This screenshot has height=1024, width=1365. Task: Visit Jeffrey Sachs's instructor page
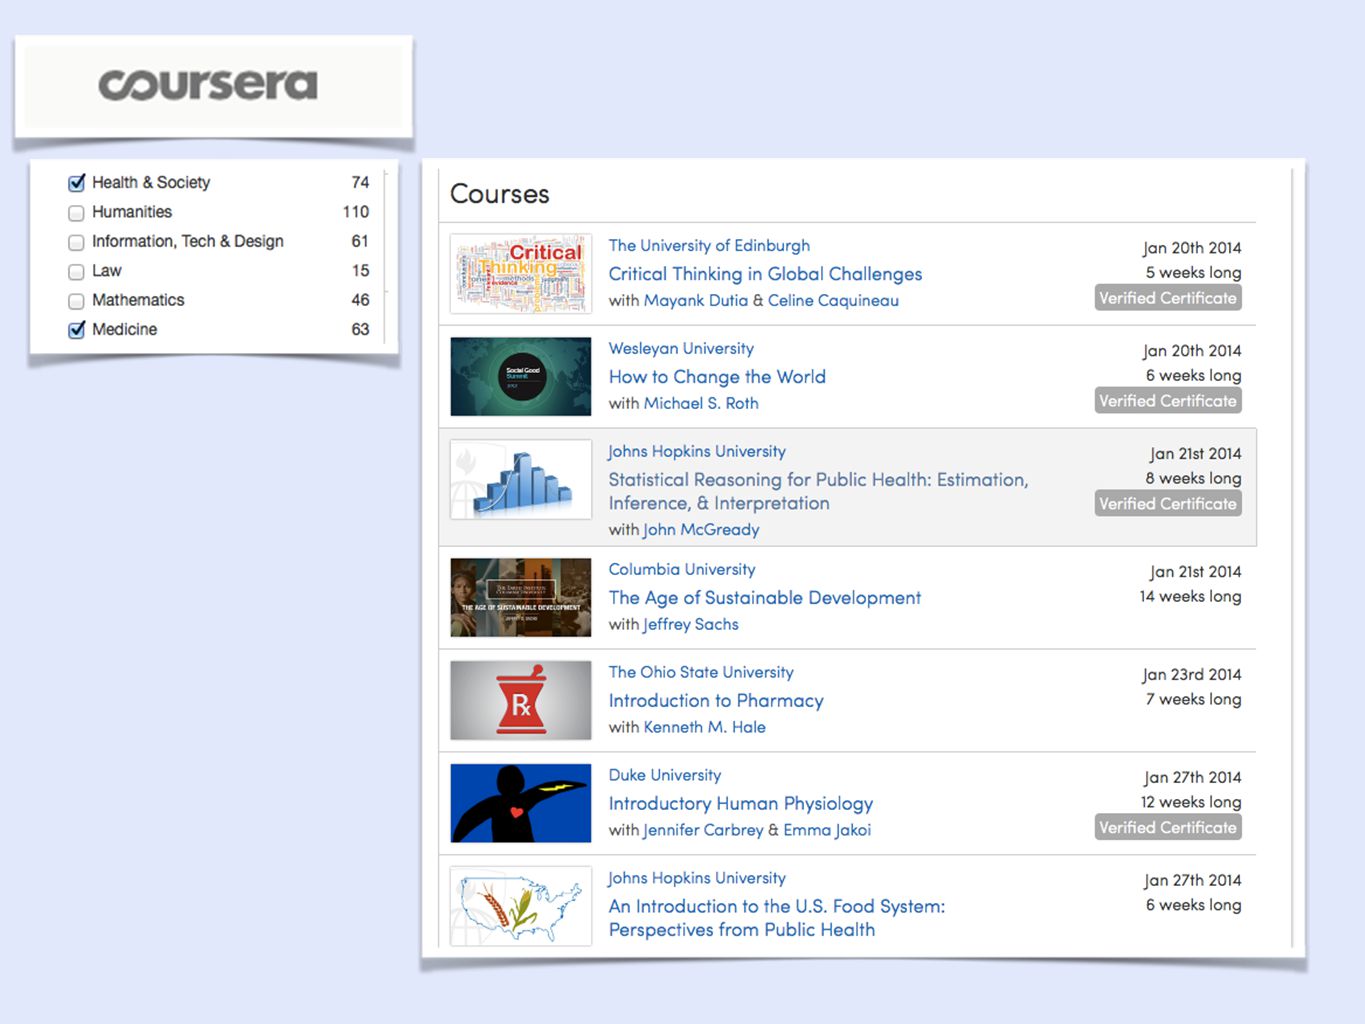tap(691, 624)
